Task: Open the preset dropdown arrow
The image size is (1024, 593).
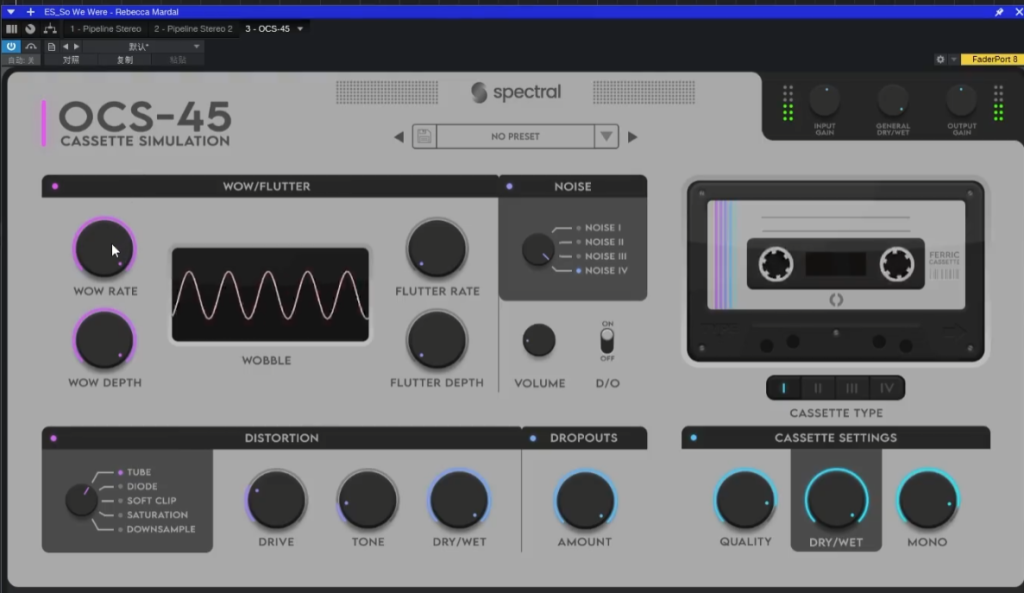Action: [x=606, y=136]
